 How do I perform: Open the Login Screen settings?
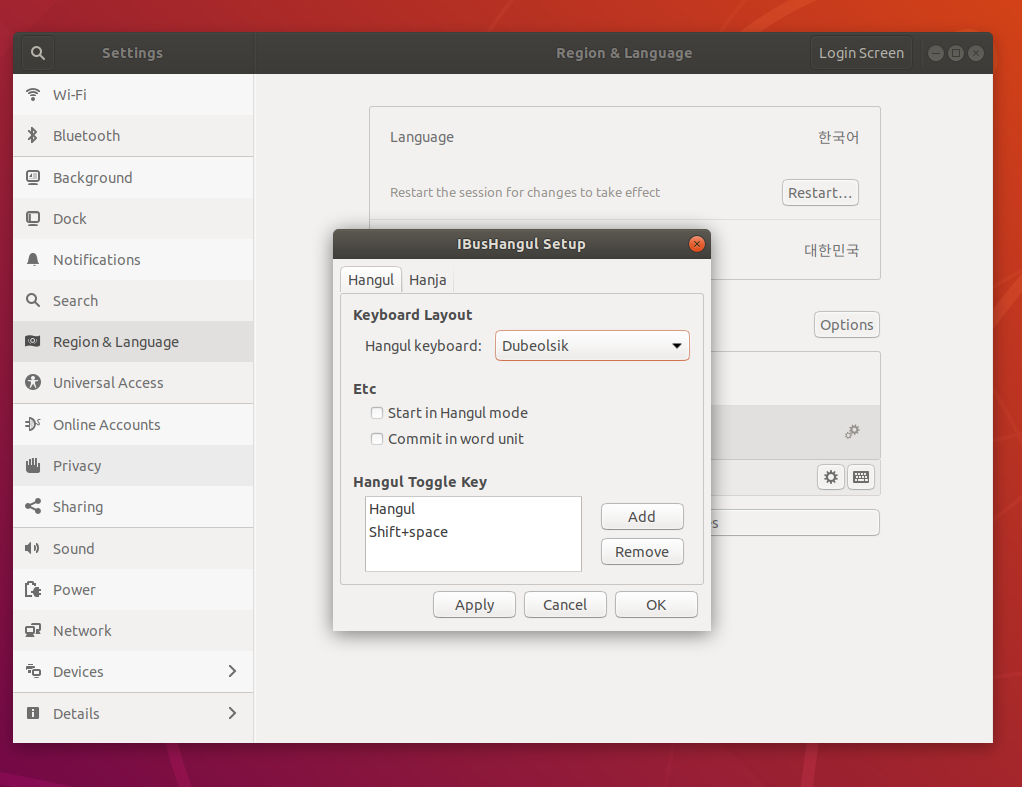[x=861, y=53]
